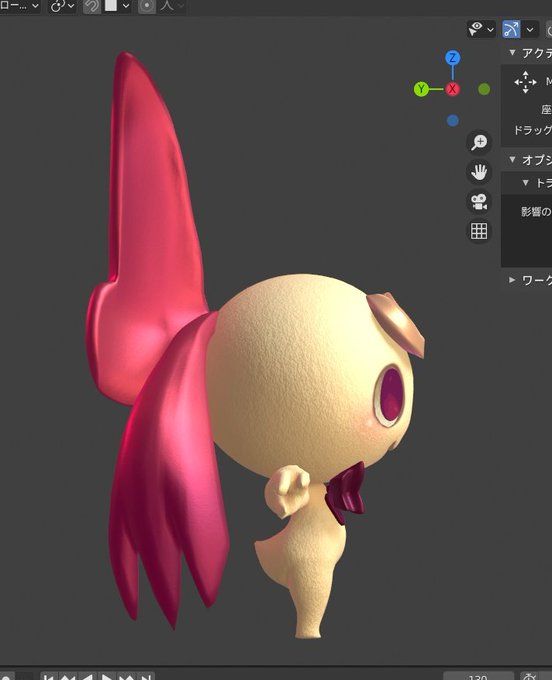552x680 pixels.
Task: Switch orthographic/perspective with grid icon
Action: click(x=479, y=231)
